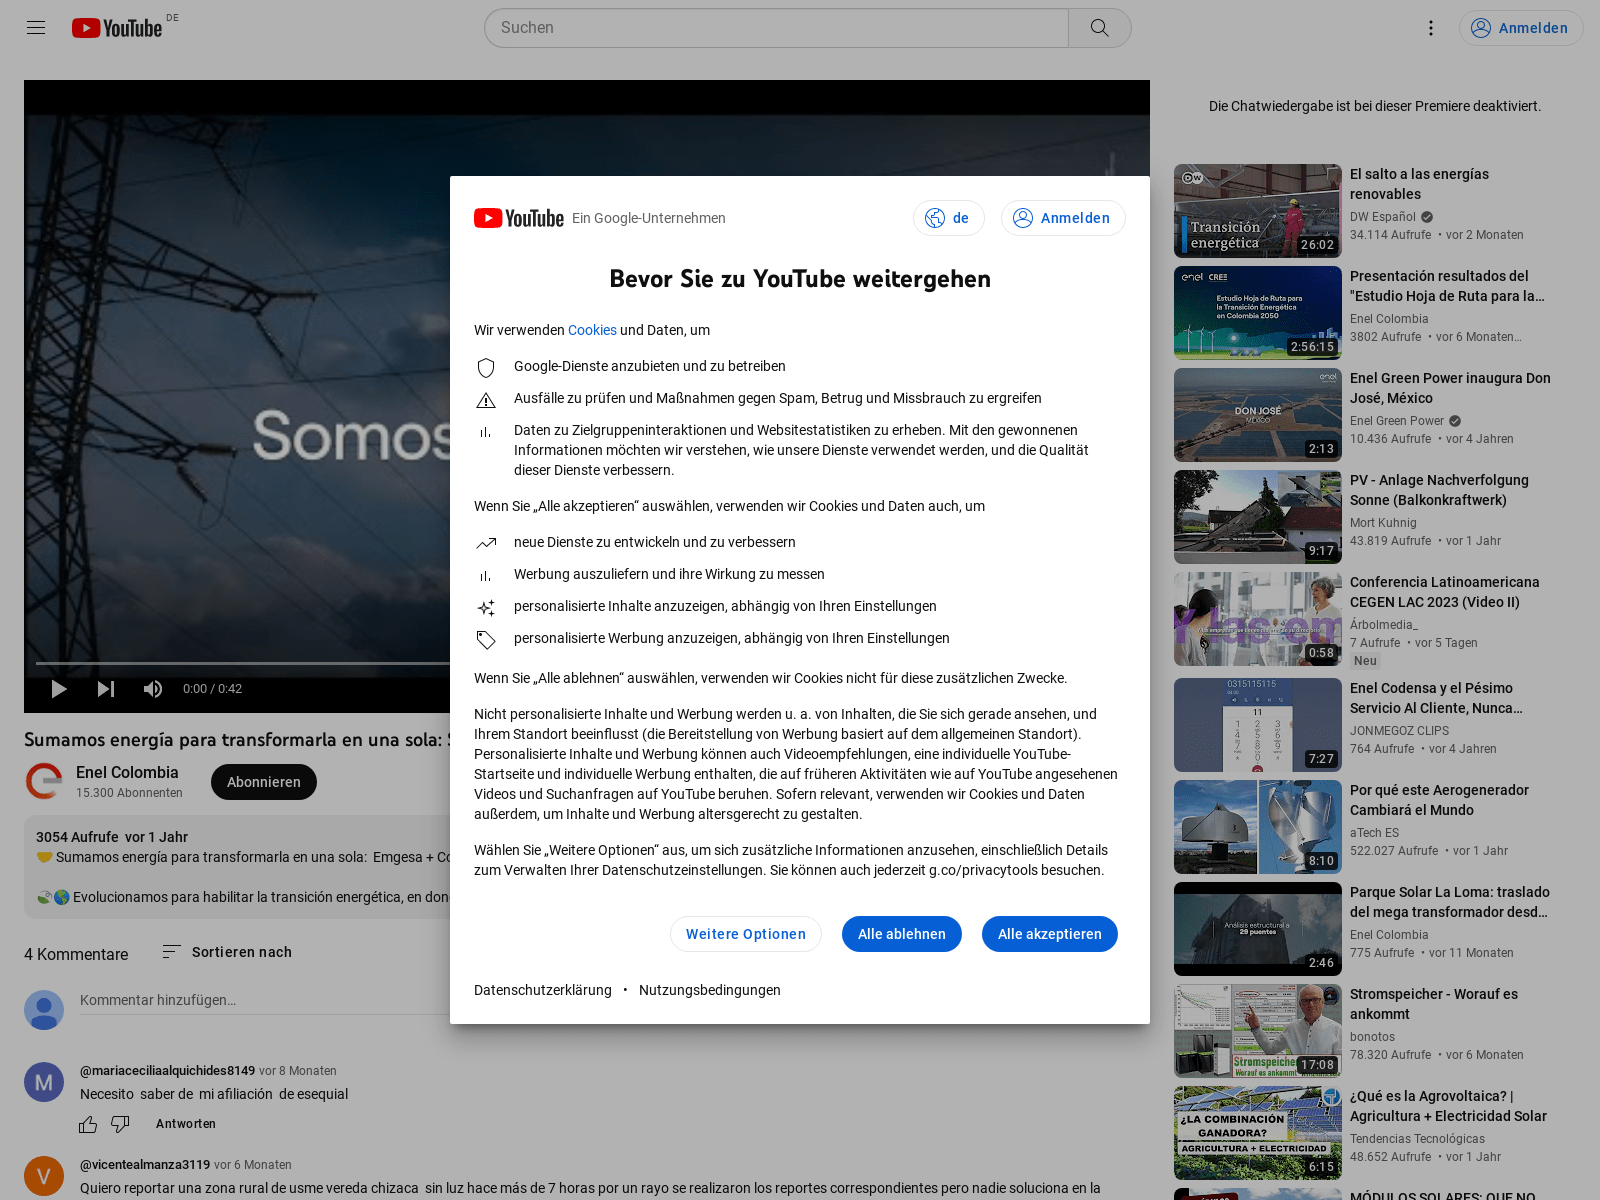Click Alle ablehnen button
Image resolution: width=1600 pixels, height=1200 pixels.
(902, 934)
